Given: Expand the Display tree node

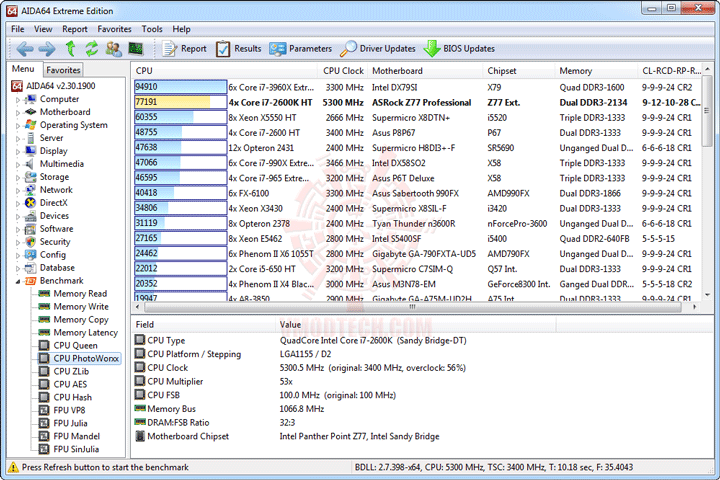Looking at the screenshot, I should click(18, 152).
